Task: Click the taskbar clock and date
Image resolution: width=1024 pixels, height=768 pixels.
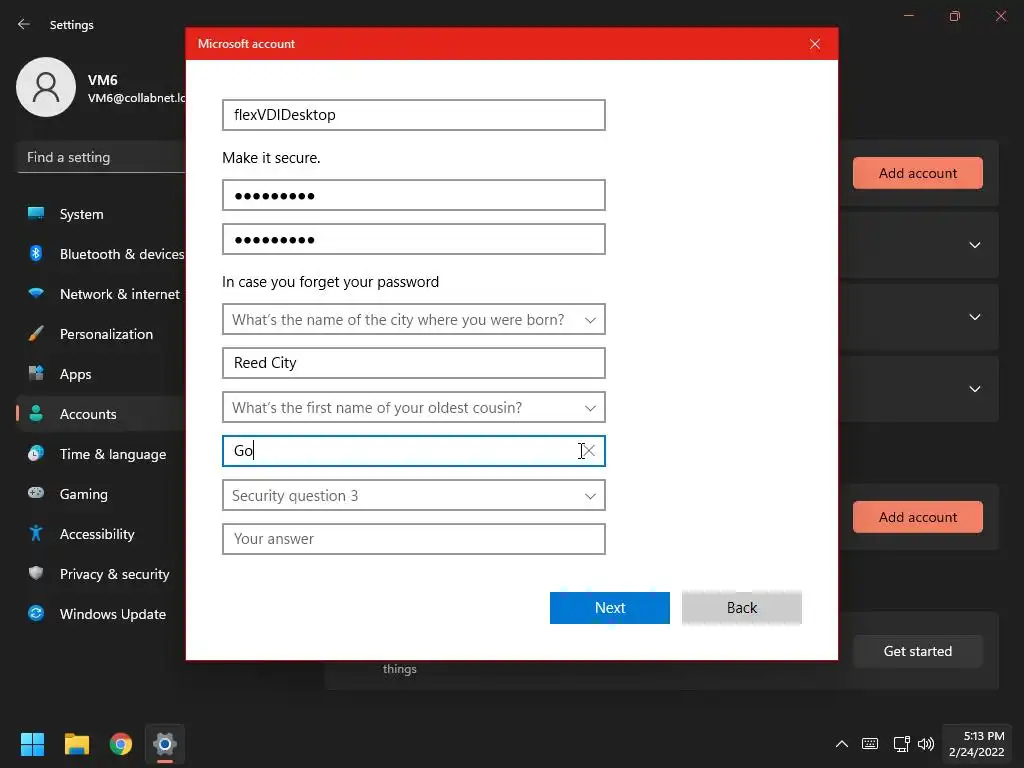Action: coord(976,744)
